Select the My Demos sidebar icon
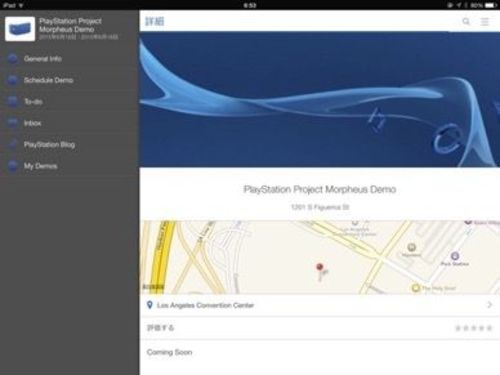Image resolution: width=500 pixels, height=375 pixels. [x=13, y=166]
